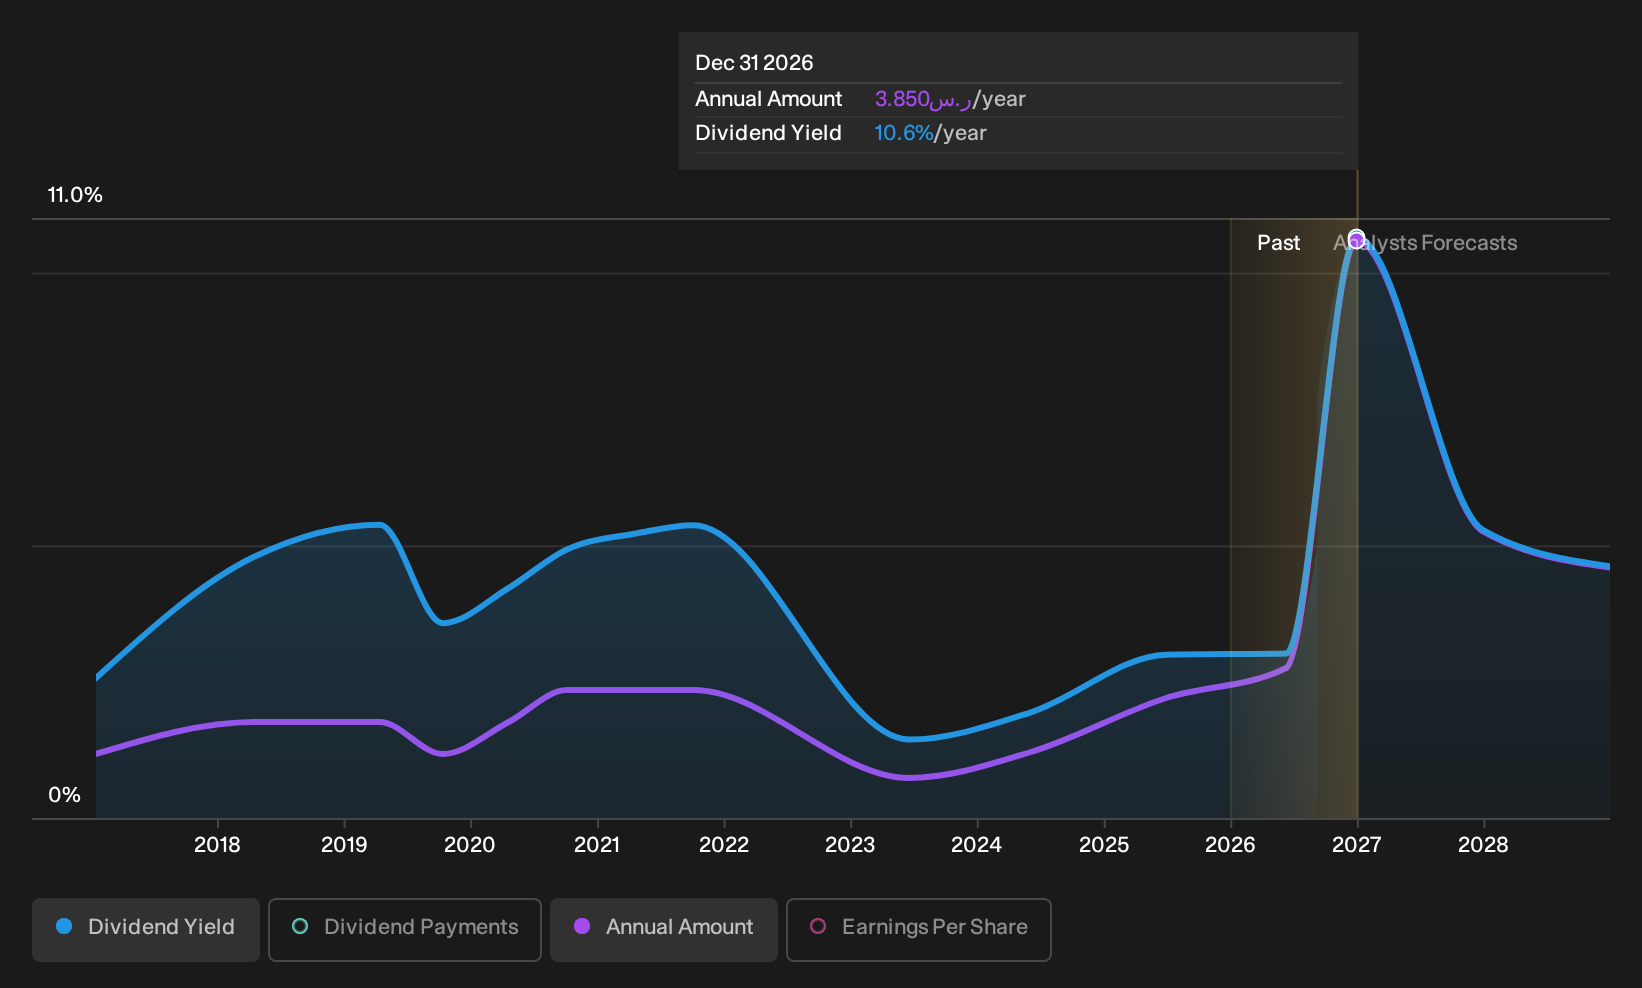Click the teal ring icon beside Dividend Payments

(300, 926)
